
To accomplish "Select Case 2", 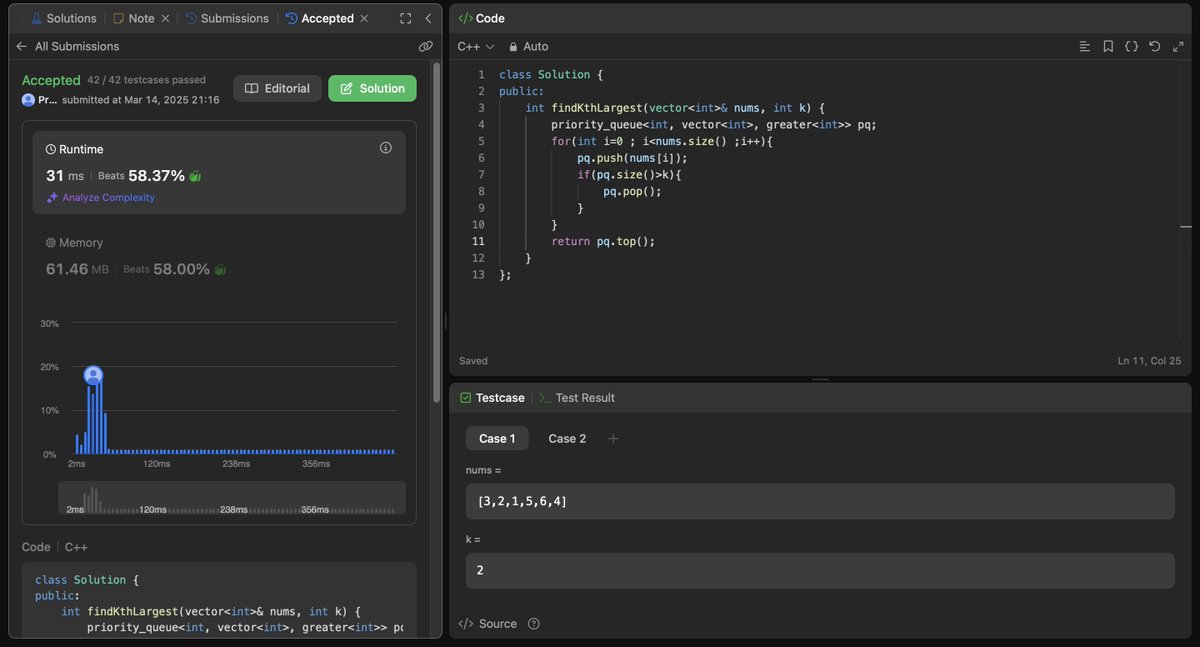I will (x=567, y=438).
